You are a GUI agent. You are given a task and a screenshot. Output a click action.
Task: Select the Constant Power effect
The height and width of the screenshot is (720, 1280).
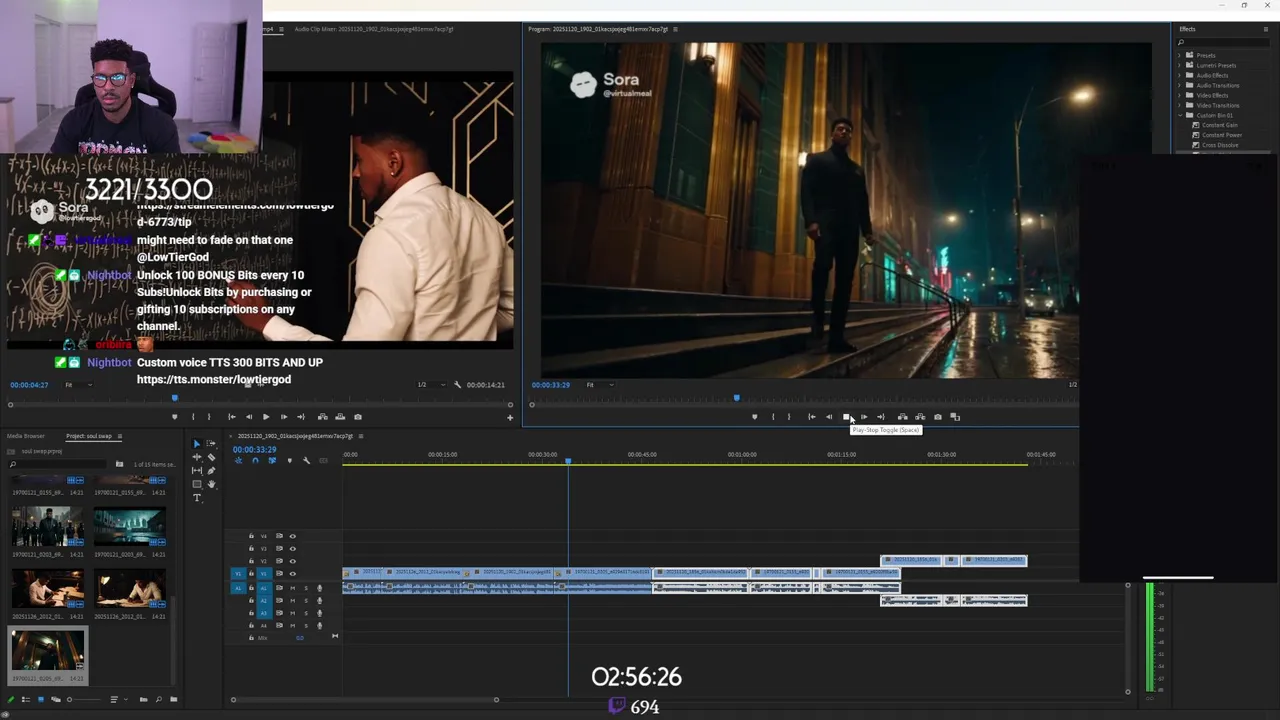(x=1221, y=135)
